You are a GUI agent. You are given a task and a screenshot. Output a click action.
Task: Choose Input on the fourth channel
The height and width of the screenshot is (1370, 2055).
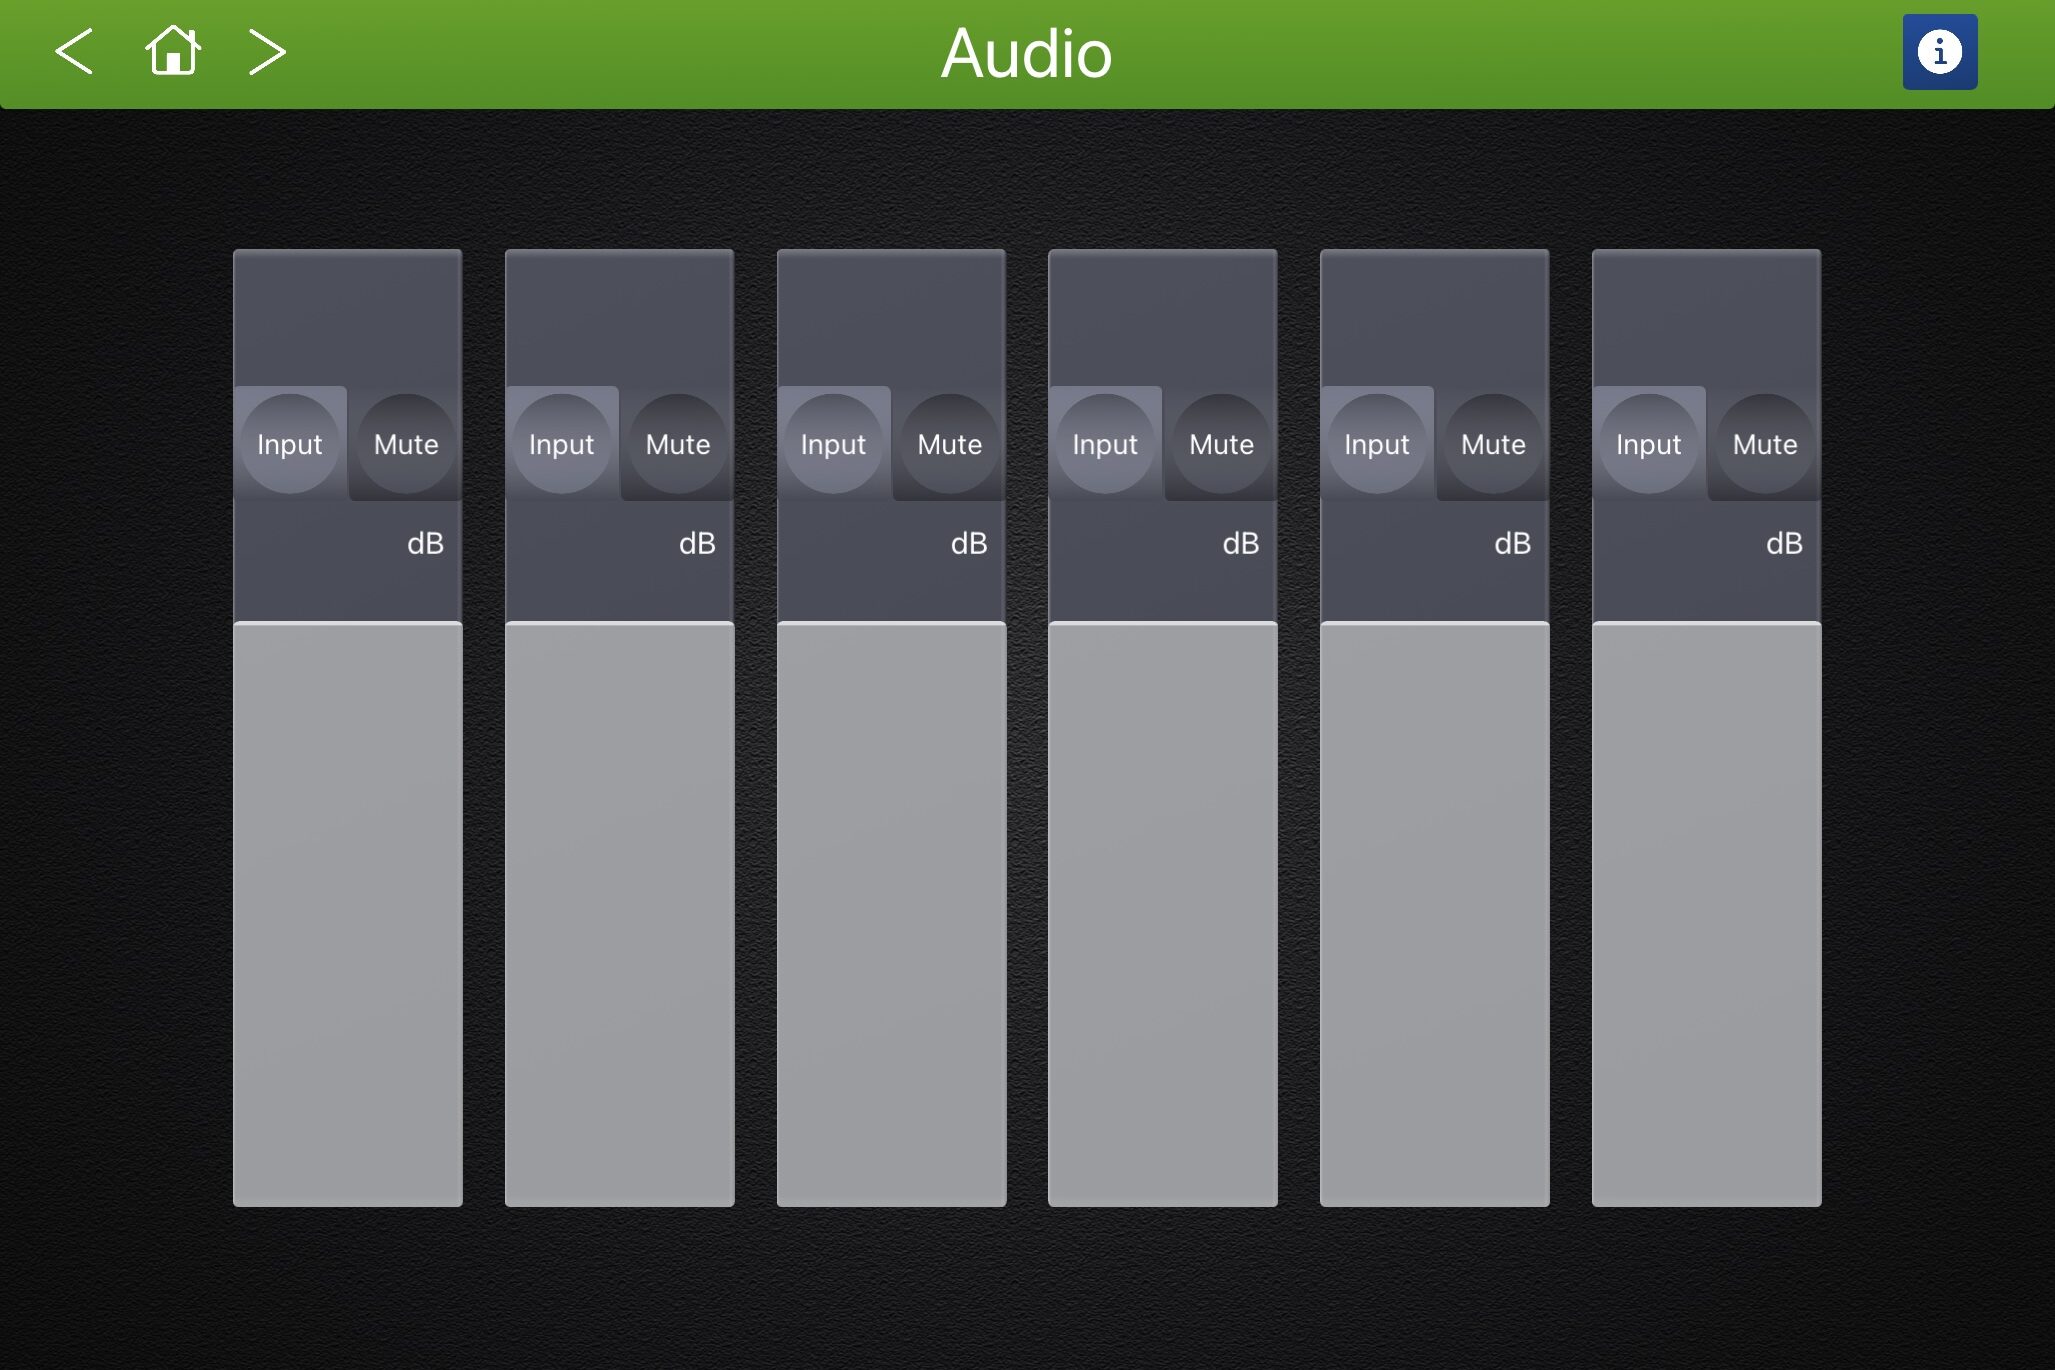(1105, 444)
